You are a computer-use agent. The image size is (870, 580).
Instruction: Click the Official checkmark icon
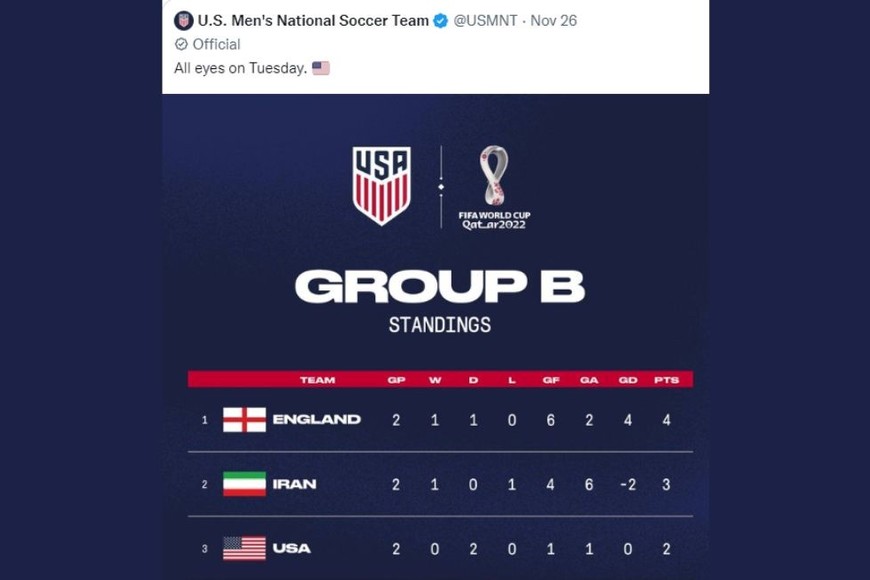point(181,44)
